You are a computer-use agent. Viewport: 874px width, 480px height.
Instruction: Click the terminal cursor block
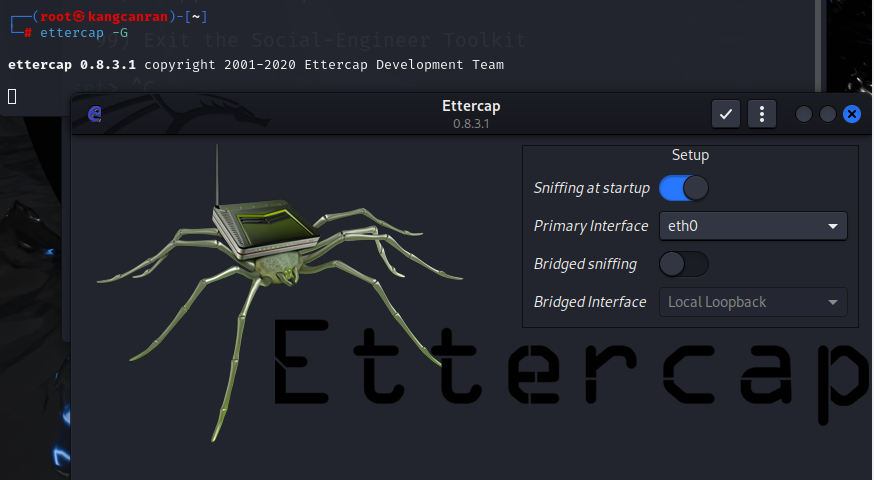12,96
